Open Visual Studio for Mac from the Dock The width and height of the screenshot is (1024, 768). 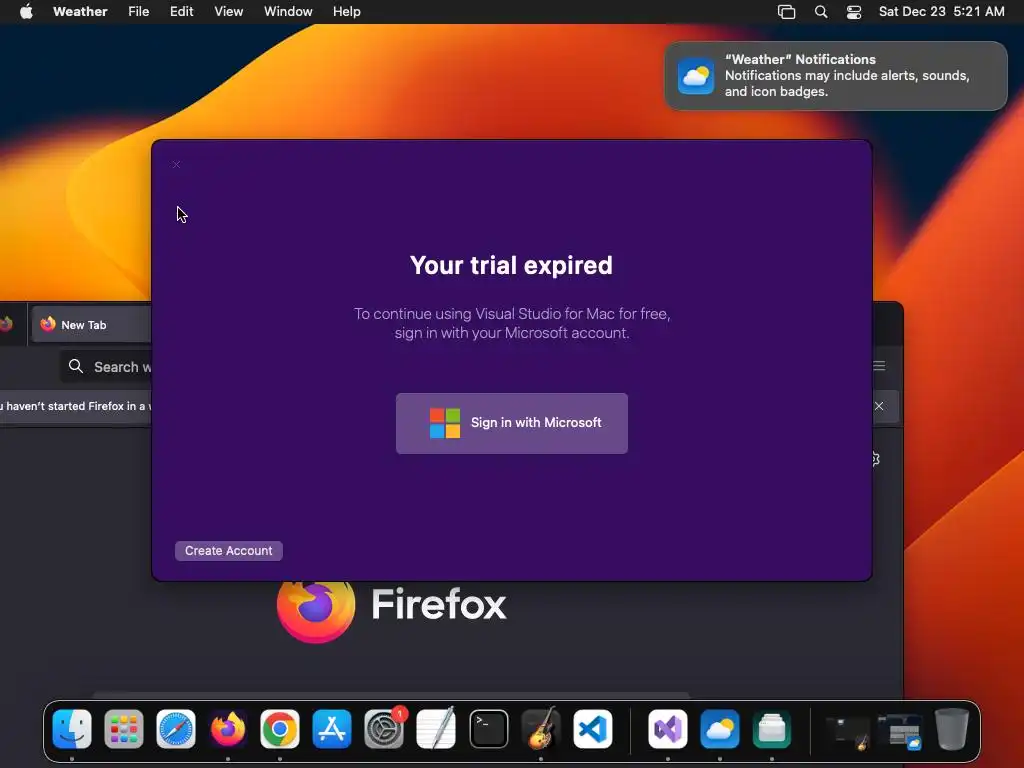pyautogui.click(x=667, y=729)
